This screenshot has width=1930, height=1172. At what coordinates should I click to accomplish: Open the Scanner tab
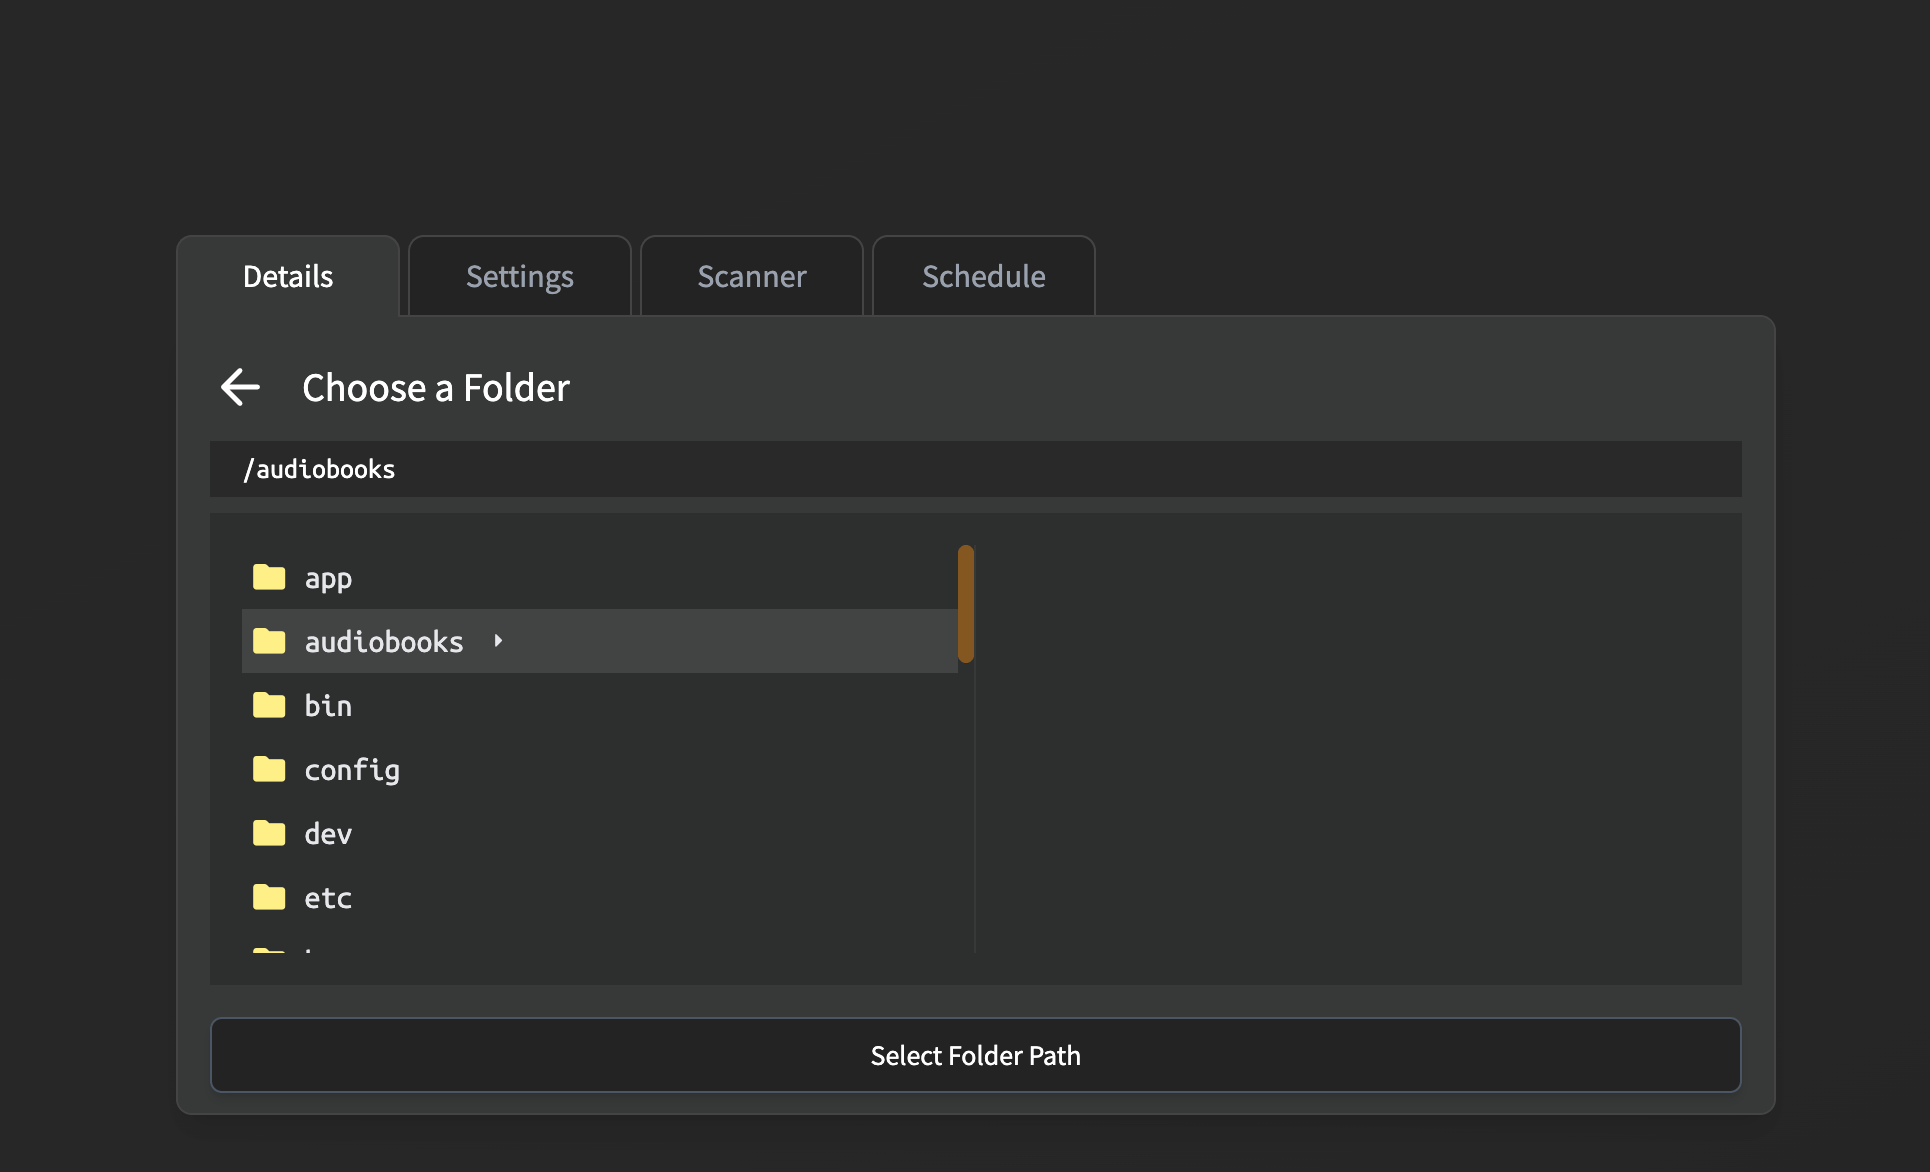click(x=751, y=276)
